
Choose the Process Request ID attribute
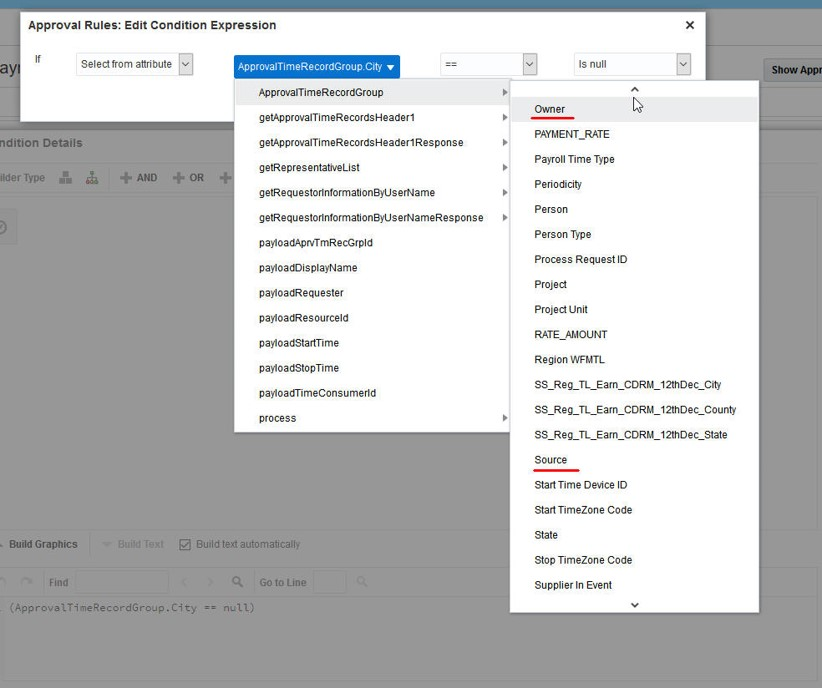(634, 260)
